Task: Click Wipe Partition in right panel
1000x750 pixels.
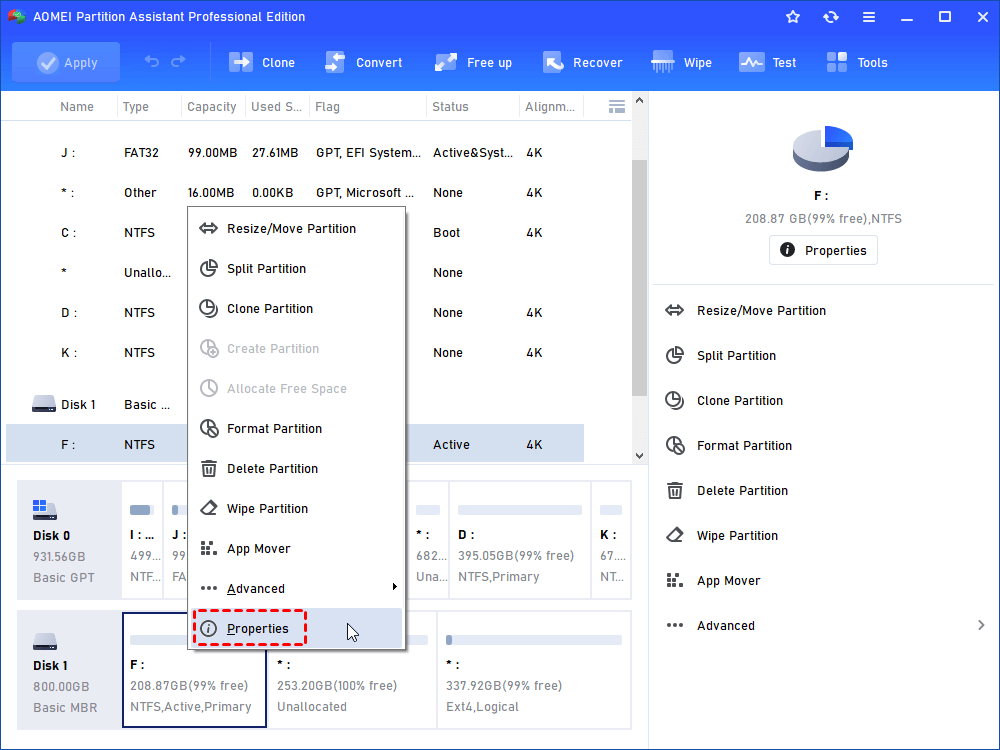Action: point(737,536)
